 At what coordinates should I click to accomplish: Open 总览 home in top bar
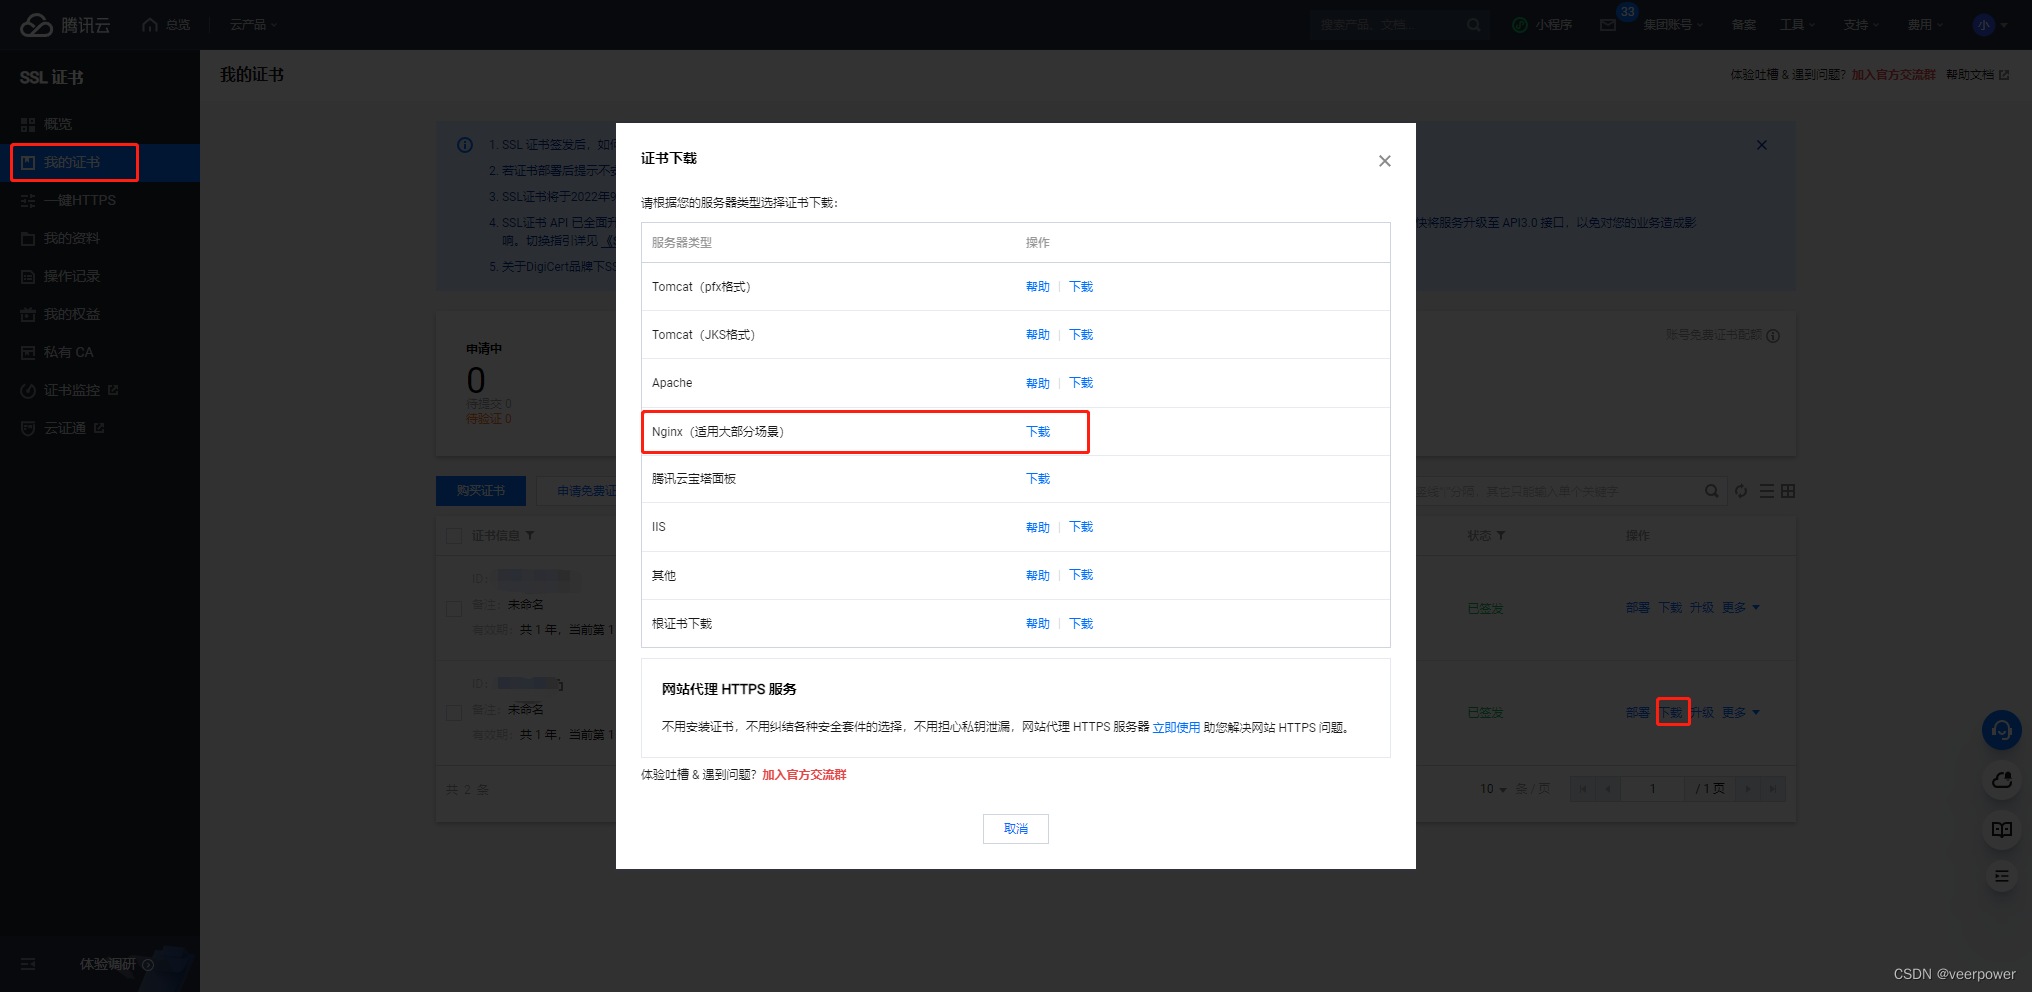[167, 25]
